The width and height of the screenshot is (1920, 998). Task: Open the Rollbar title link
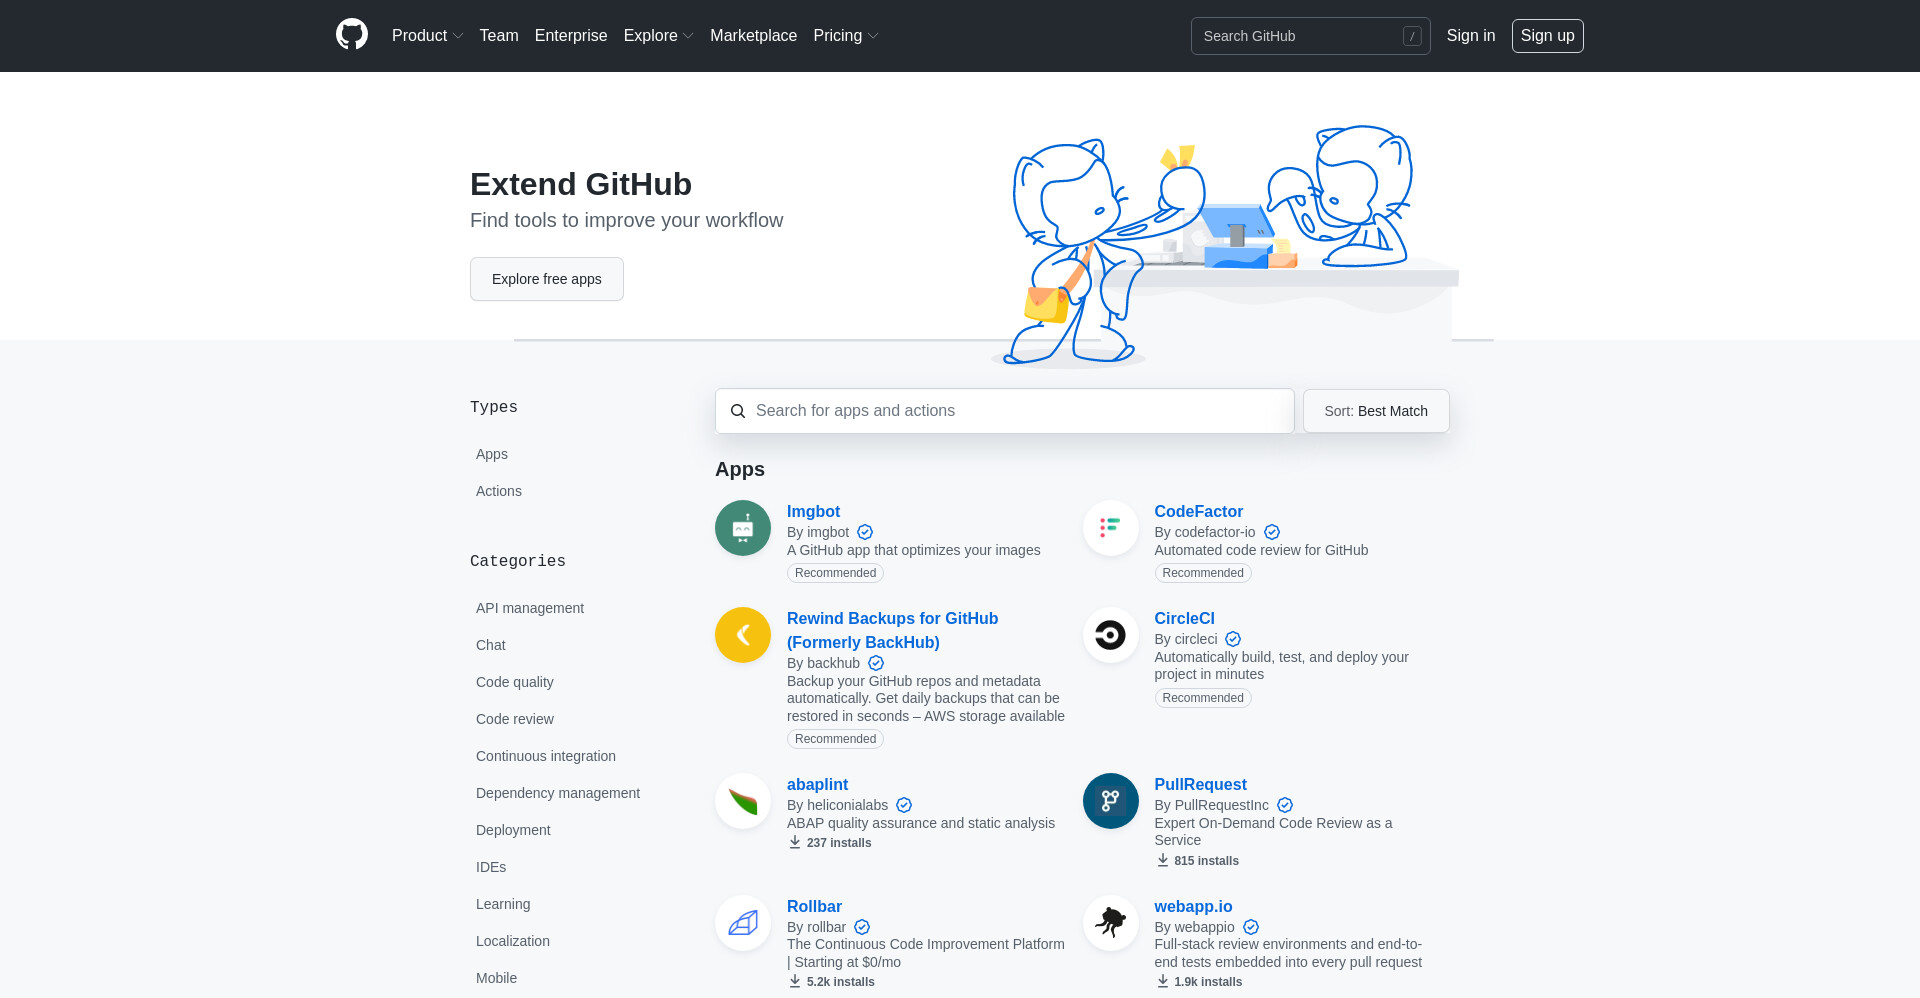814,906
